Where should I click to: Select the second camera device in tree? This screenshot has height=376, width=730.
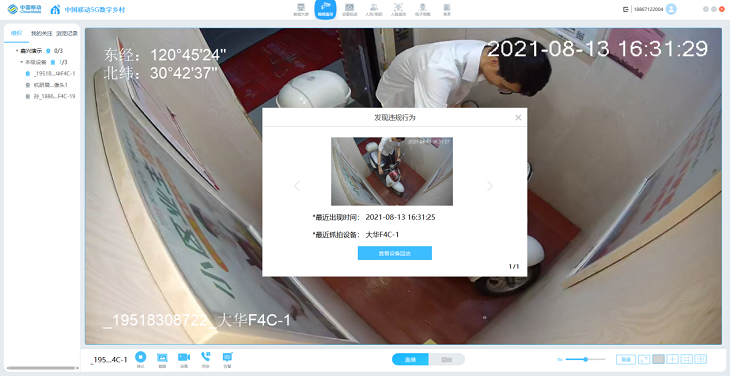coord(47,85)
